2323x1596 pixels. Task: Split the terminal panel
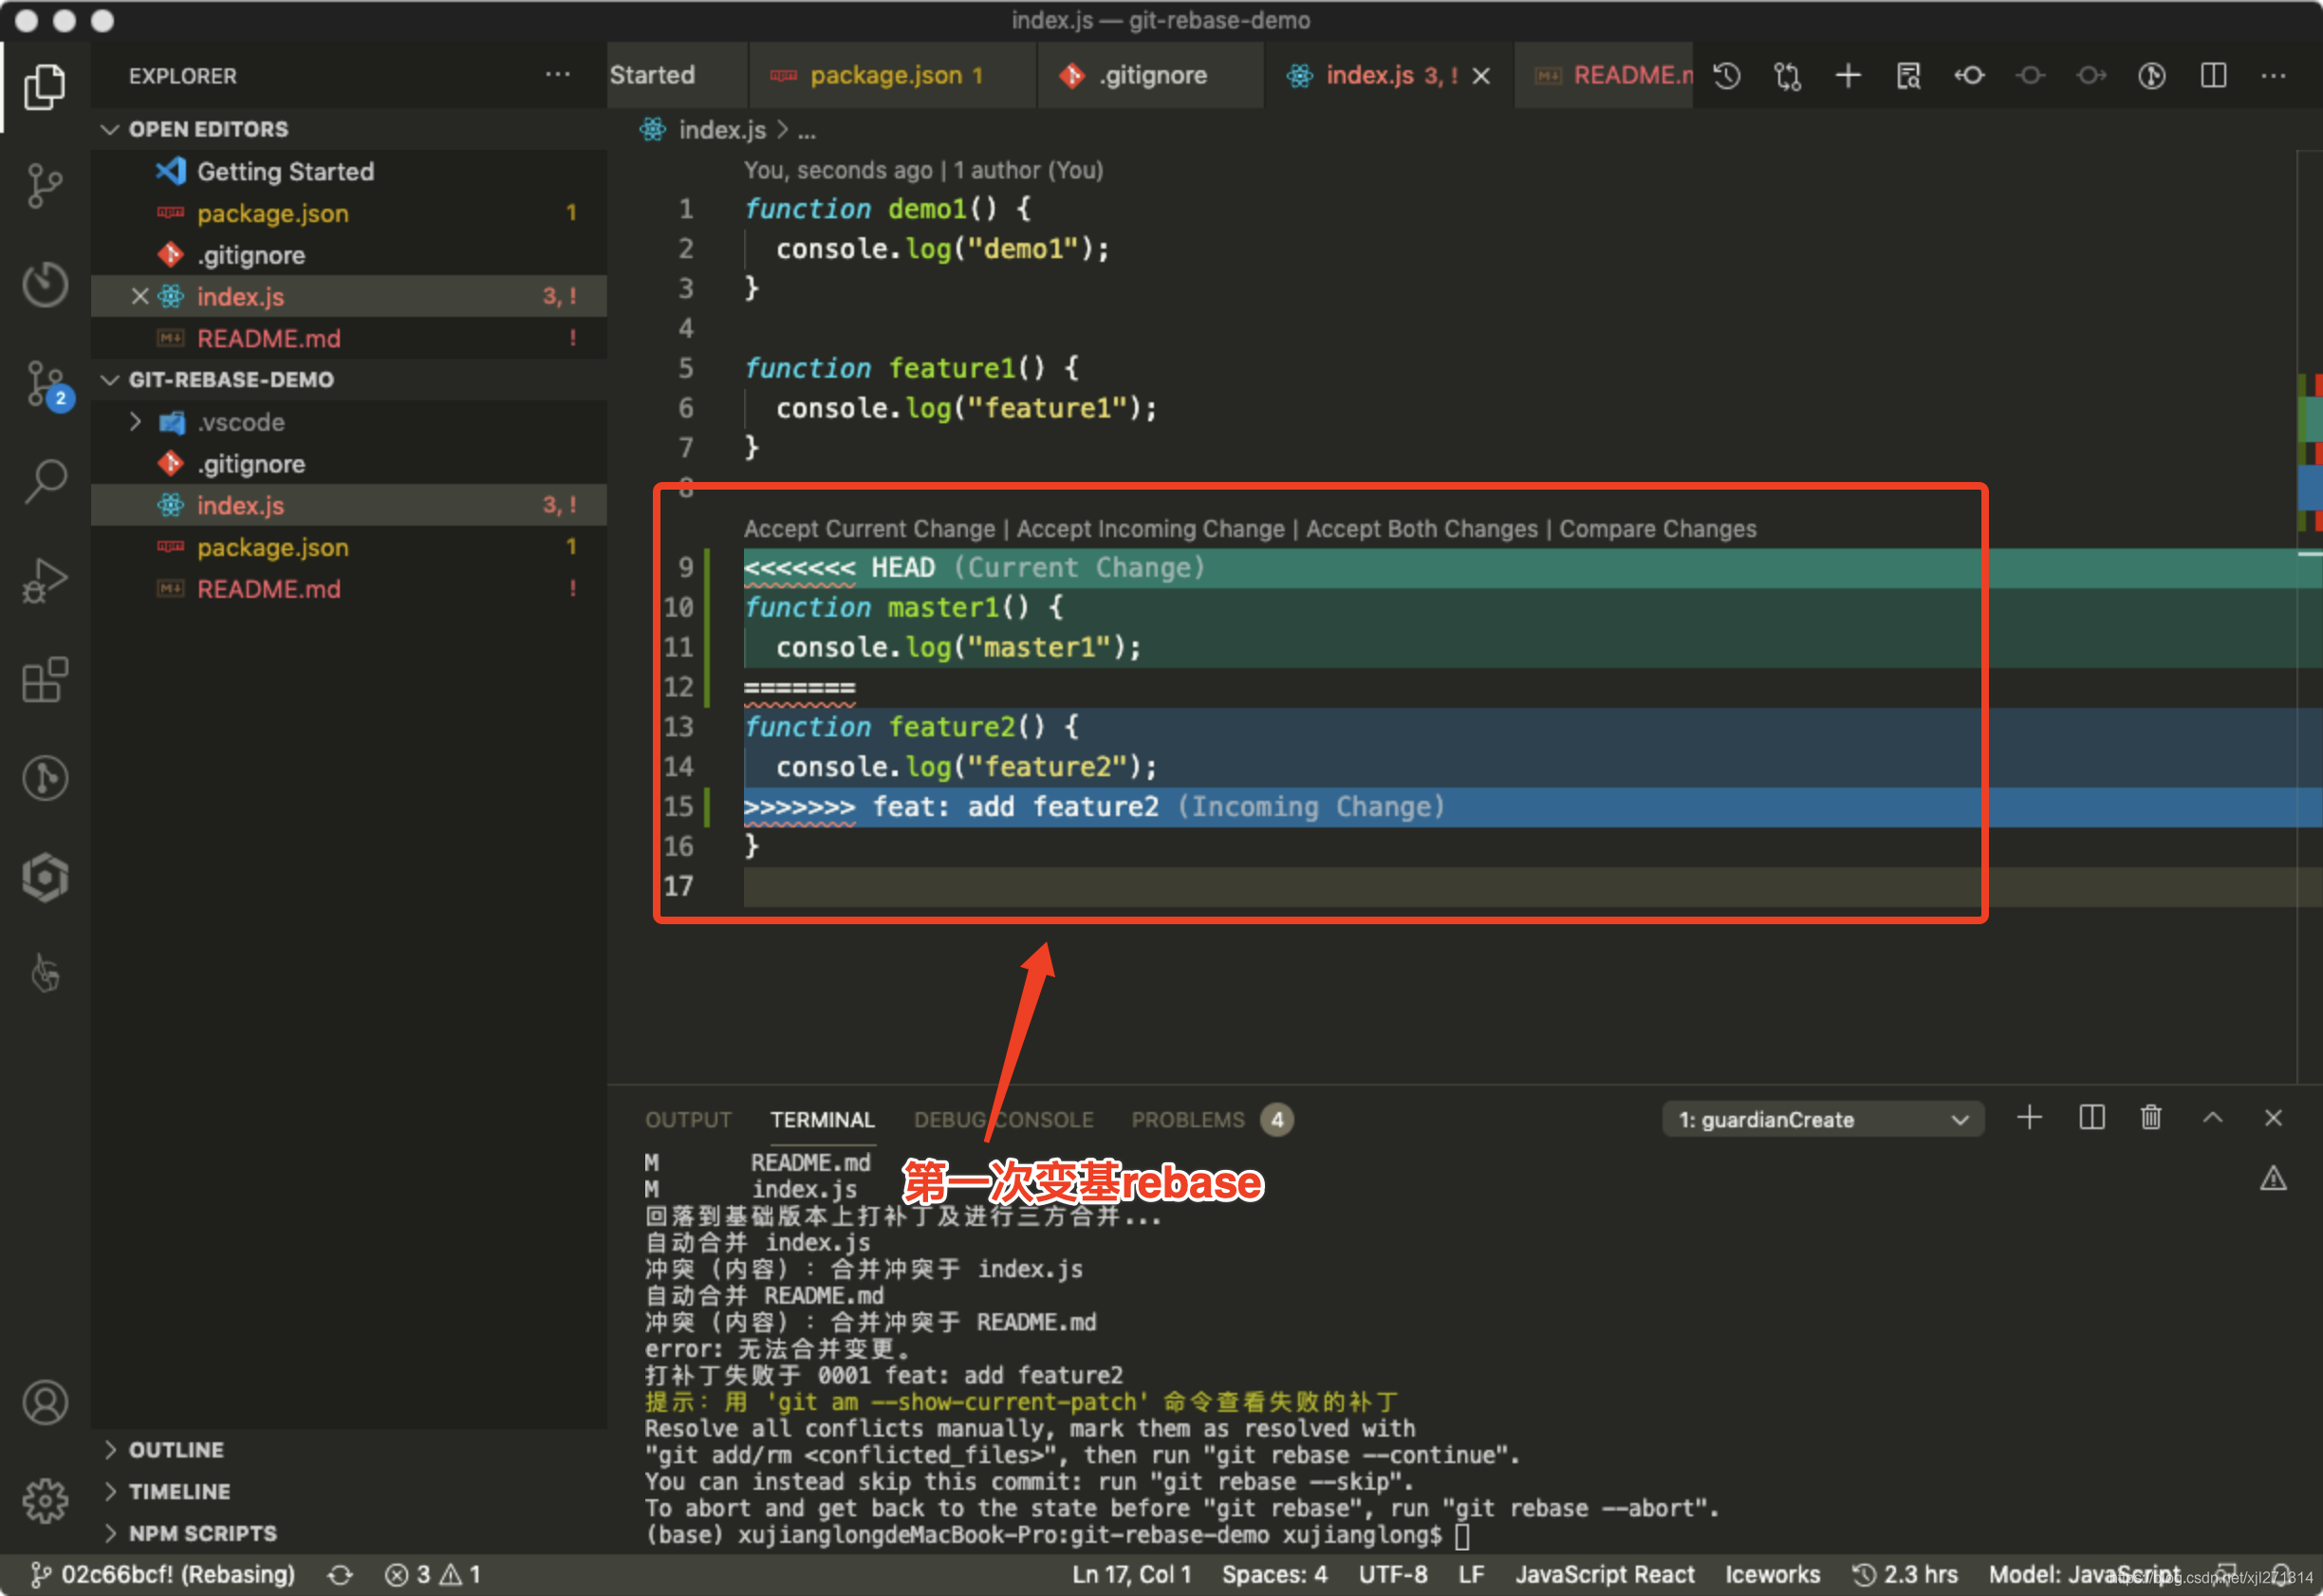tap(2091, 1118)
